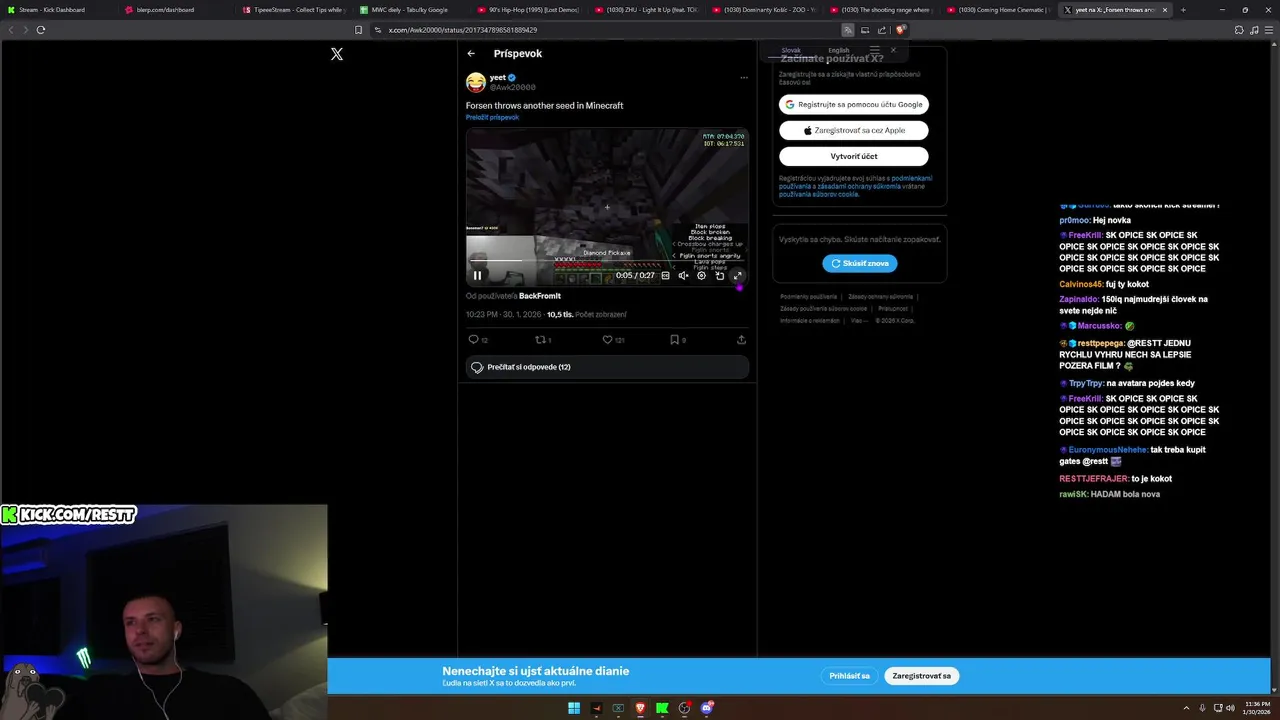
Task: Open a new browser tab
Action: [x=1183, y=10]
